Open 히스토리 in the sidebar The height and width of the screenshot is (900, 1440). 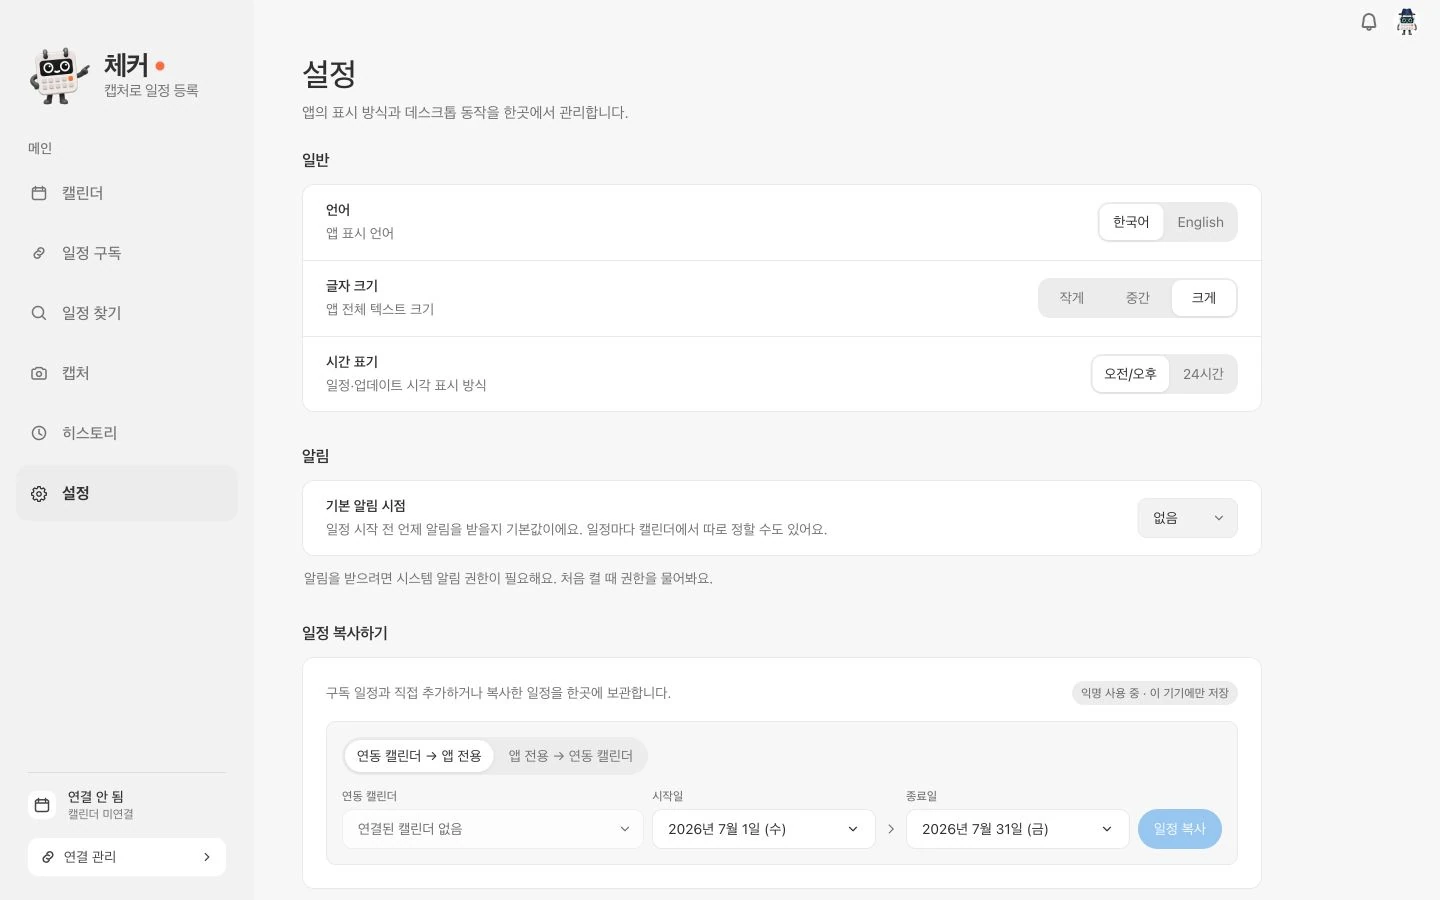point(127,433)
